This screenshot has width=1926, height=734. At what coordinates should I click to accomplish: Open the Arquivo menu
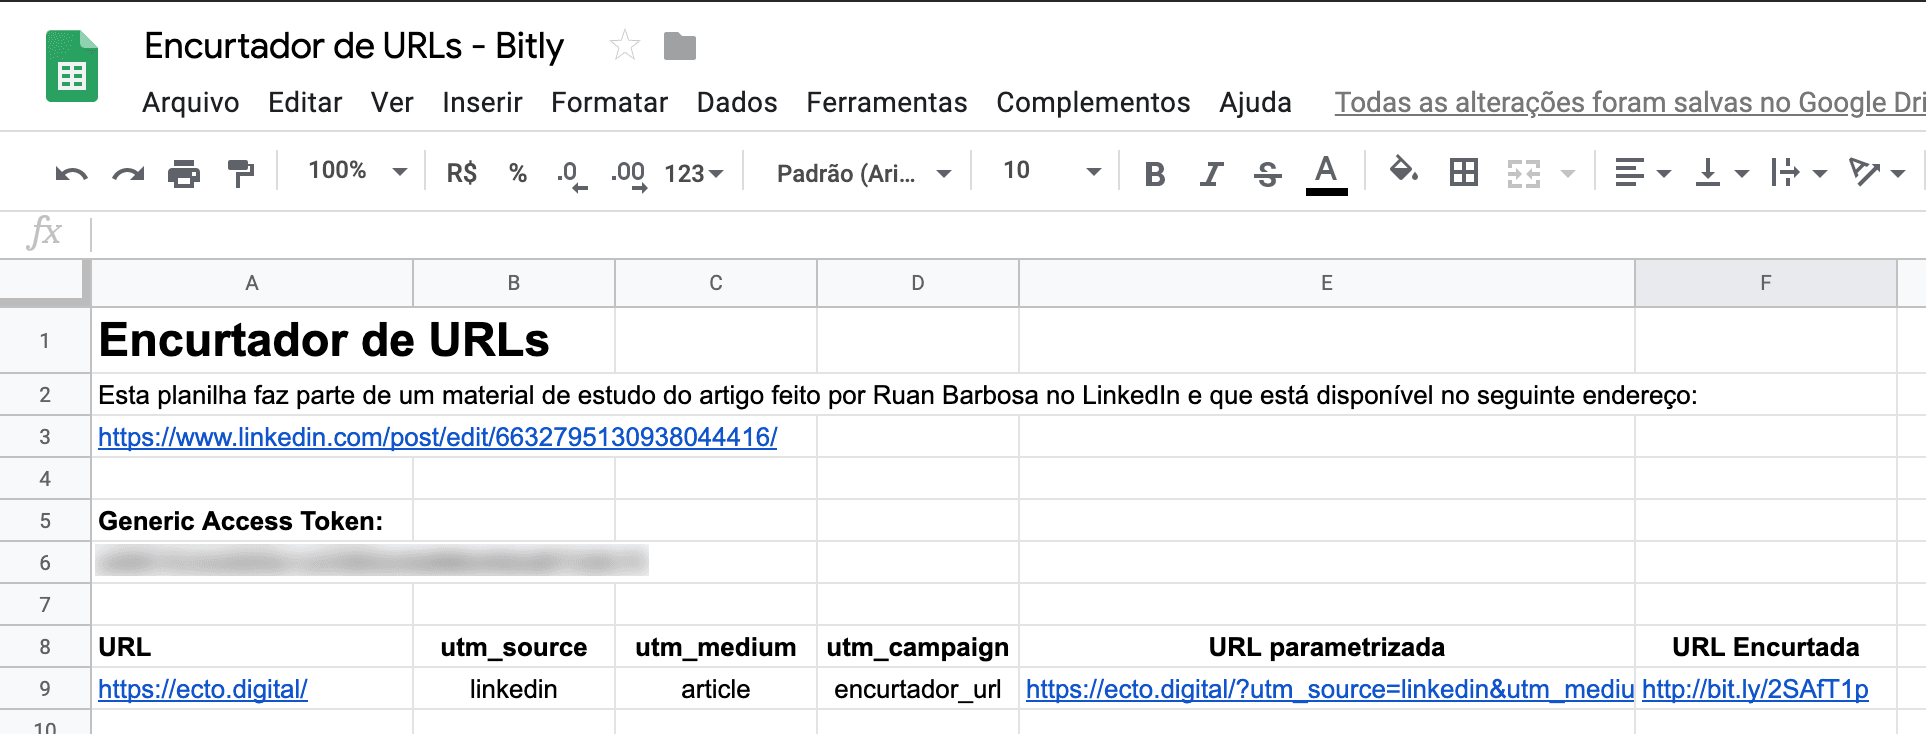[x=191, y=102]
